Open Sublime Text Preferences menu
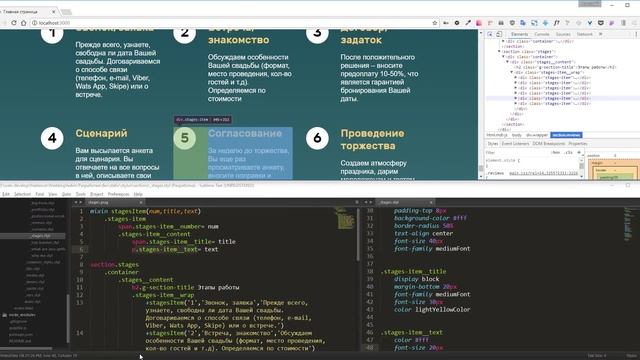 tap(118, 194)
